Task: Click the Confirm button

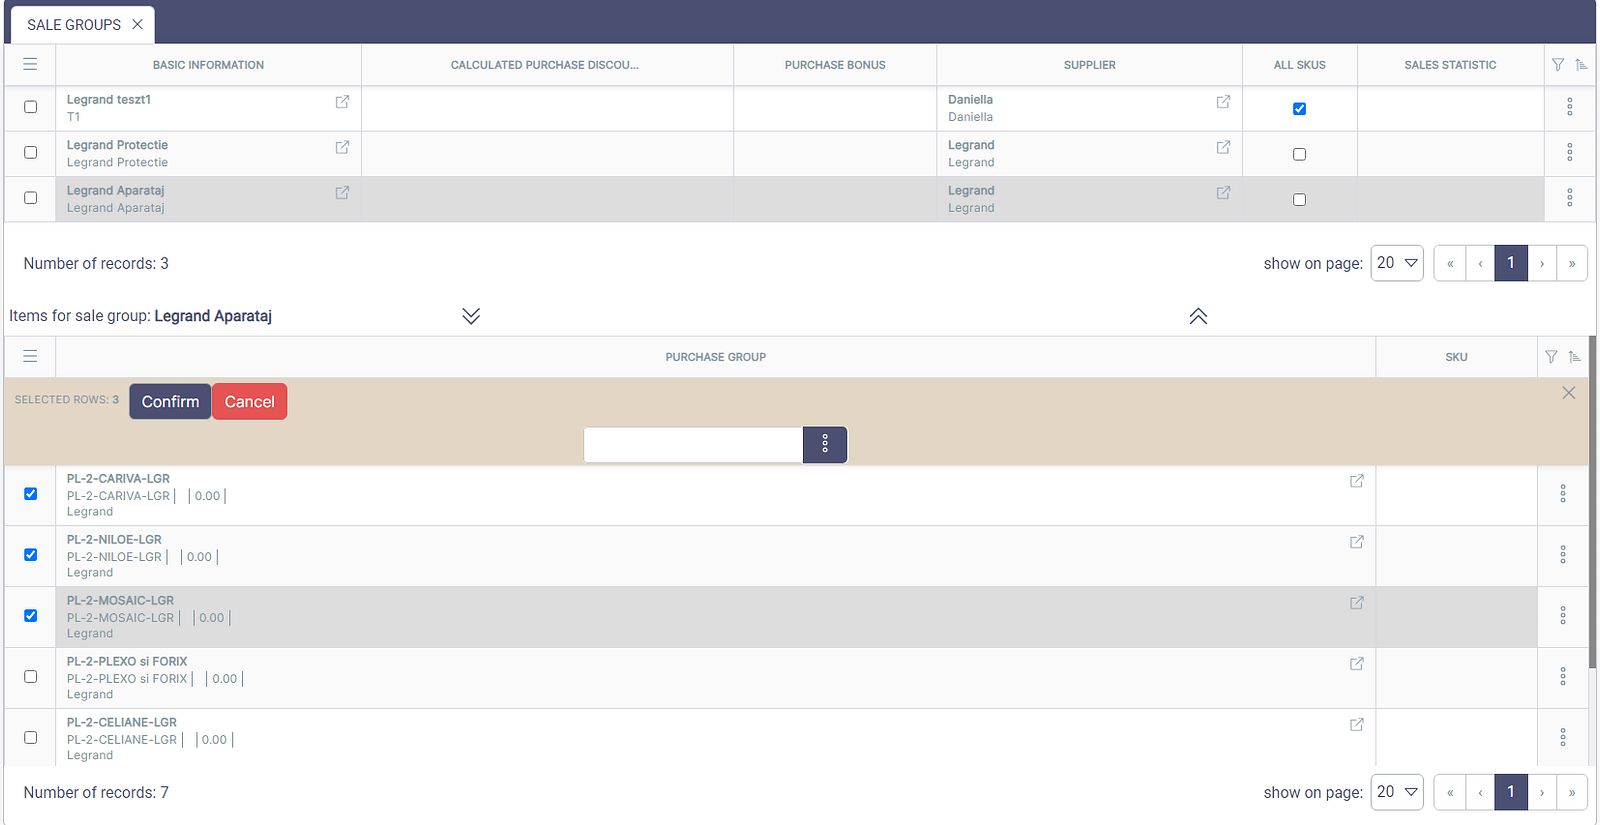Action: click(170, 402)
